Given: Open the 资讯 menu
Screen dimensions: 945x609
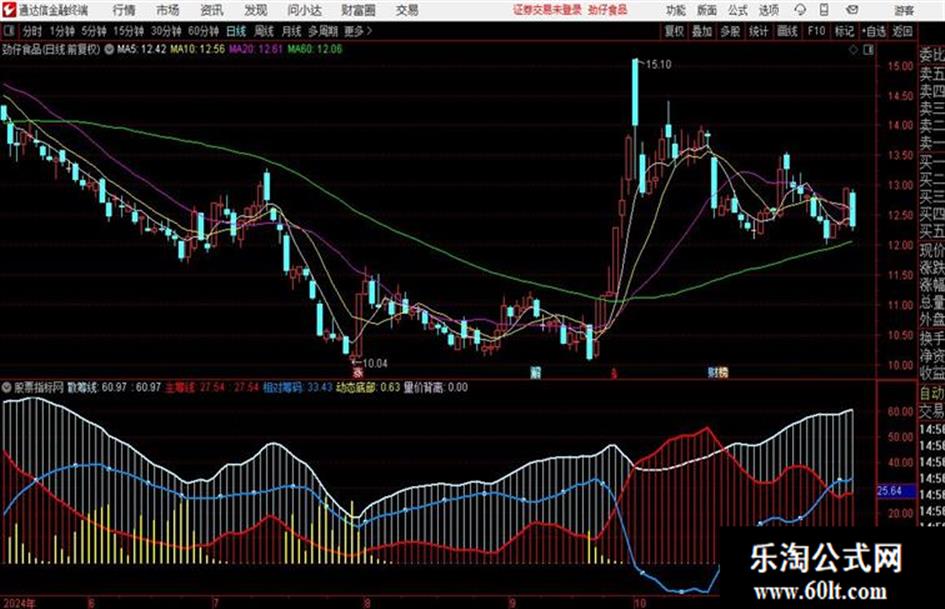Looking at the screenshot, I should point(212,10).
